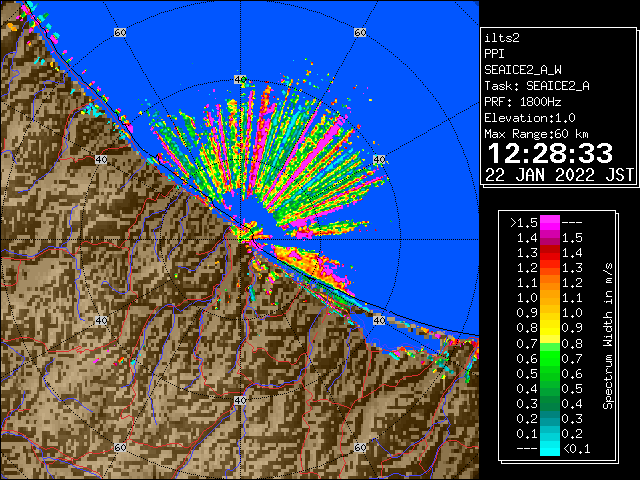Click the radar site name 'ilts2'
The width and height of the screenshot is (640, 480).
(502, 38)
